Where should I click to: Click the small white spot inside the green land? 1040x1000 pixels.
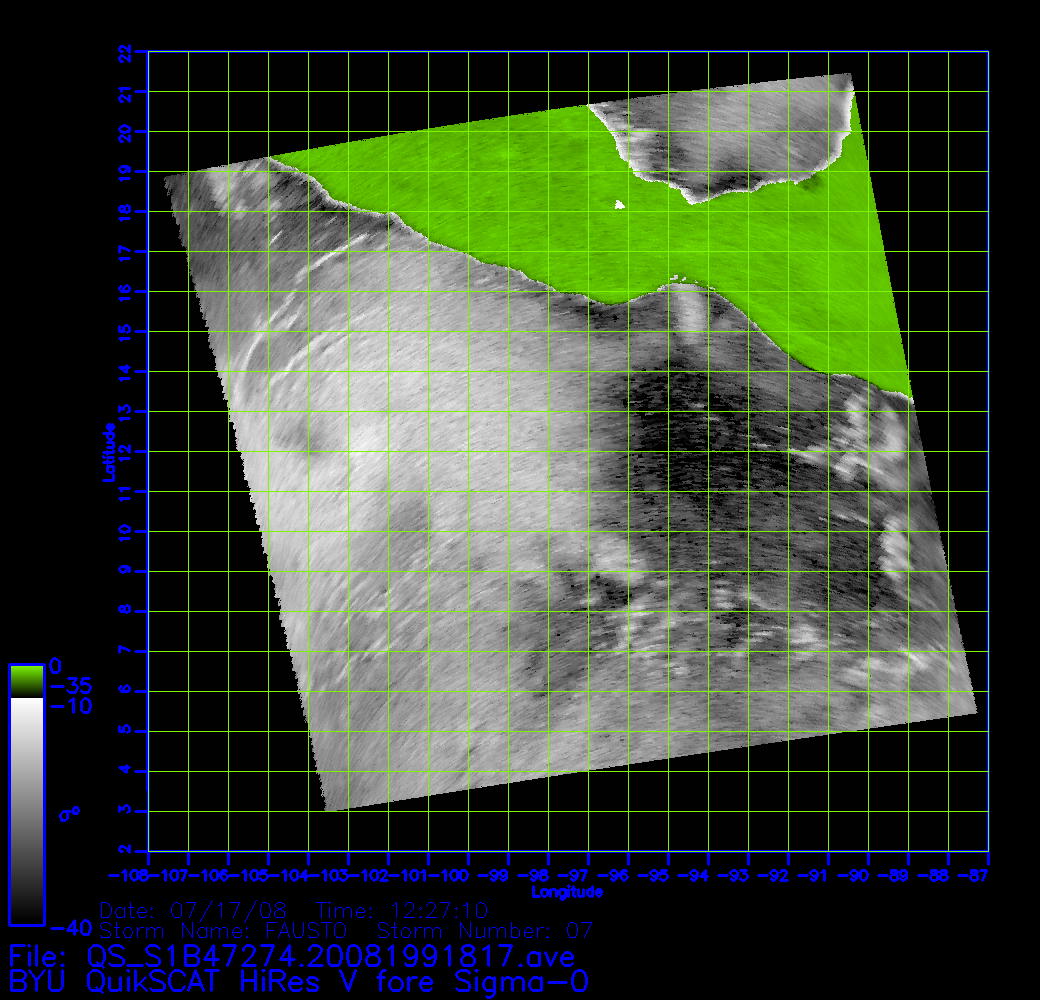[x=619, y=205]
